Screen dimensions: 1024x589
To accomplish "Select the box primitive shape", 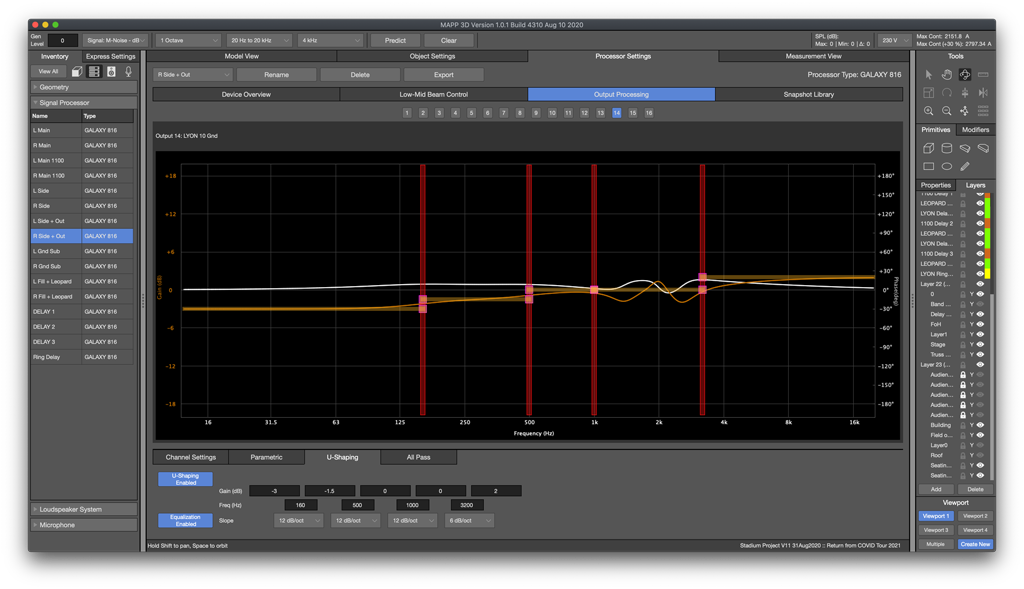I will 929,148.
